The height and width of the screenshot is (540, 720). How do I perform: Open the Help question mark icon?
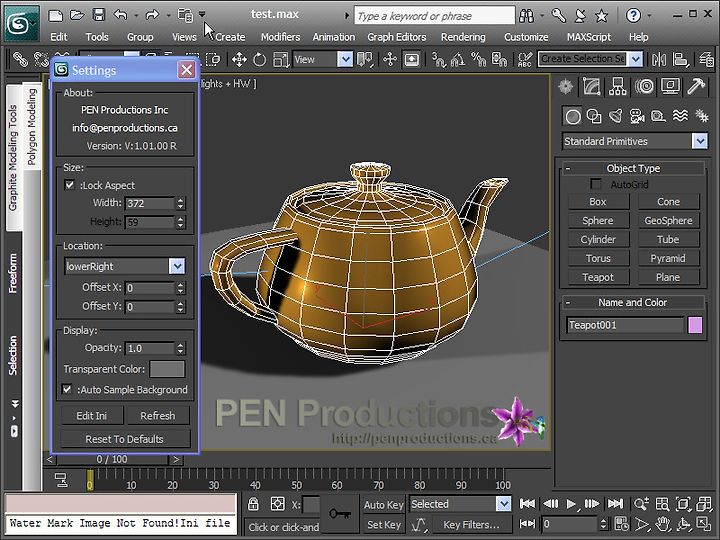[633, 16]
